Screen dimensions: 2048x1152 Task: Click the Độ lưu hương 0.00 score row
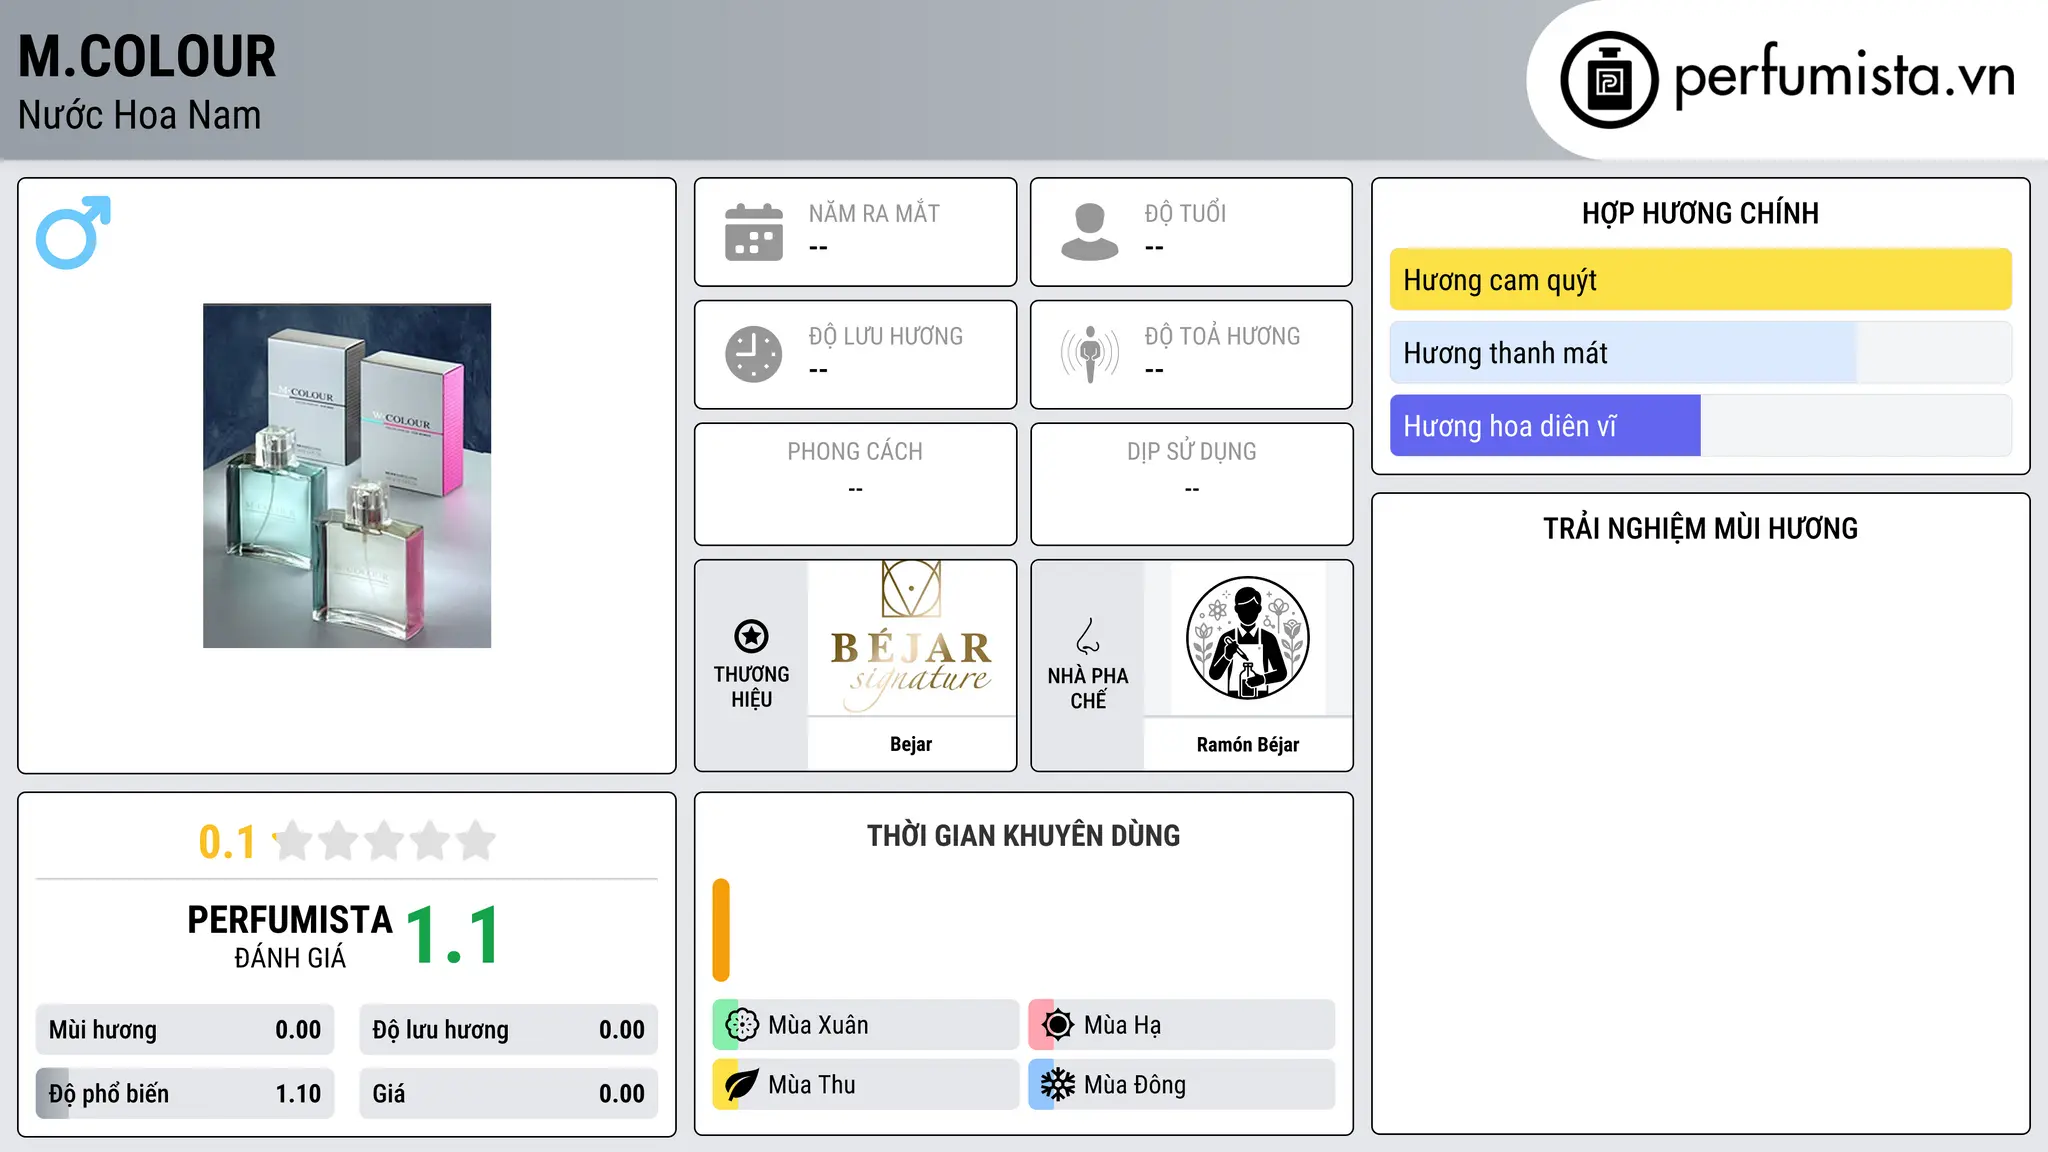pos(509,1030)
